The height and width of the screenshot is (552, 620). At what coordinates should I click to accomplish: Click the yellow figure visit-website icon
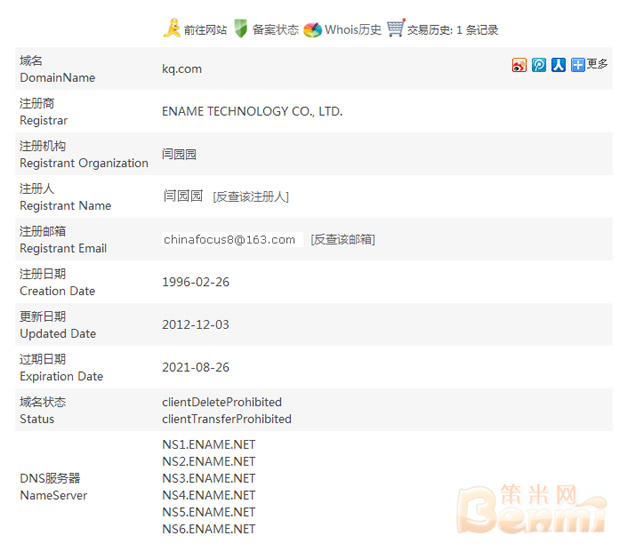pos(172,28)
